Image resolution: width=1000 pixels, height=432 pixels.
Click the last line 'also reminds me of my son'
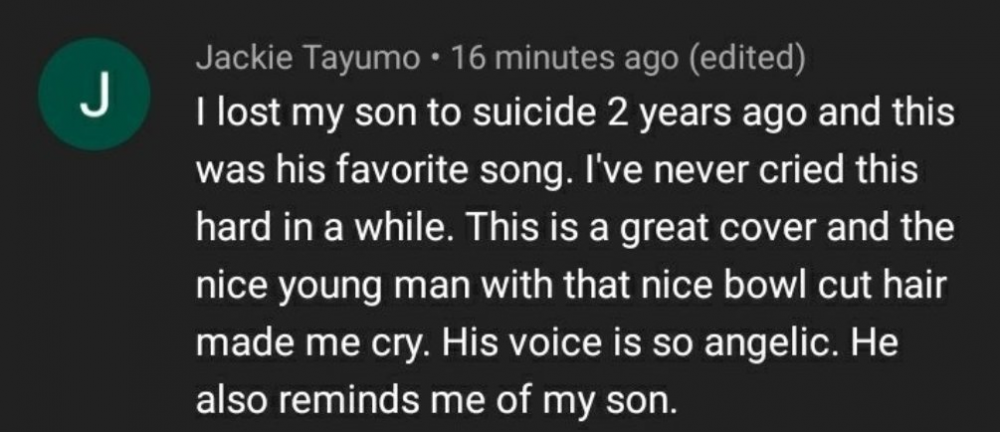point(435,400)
